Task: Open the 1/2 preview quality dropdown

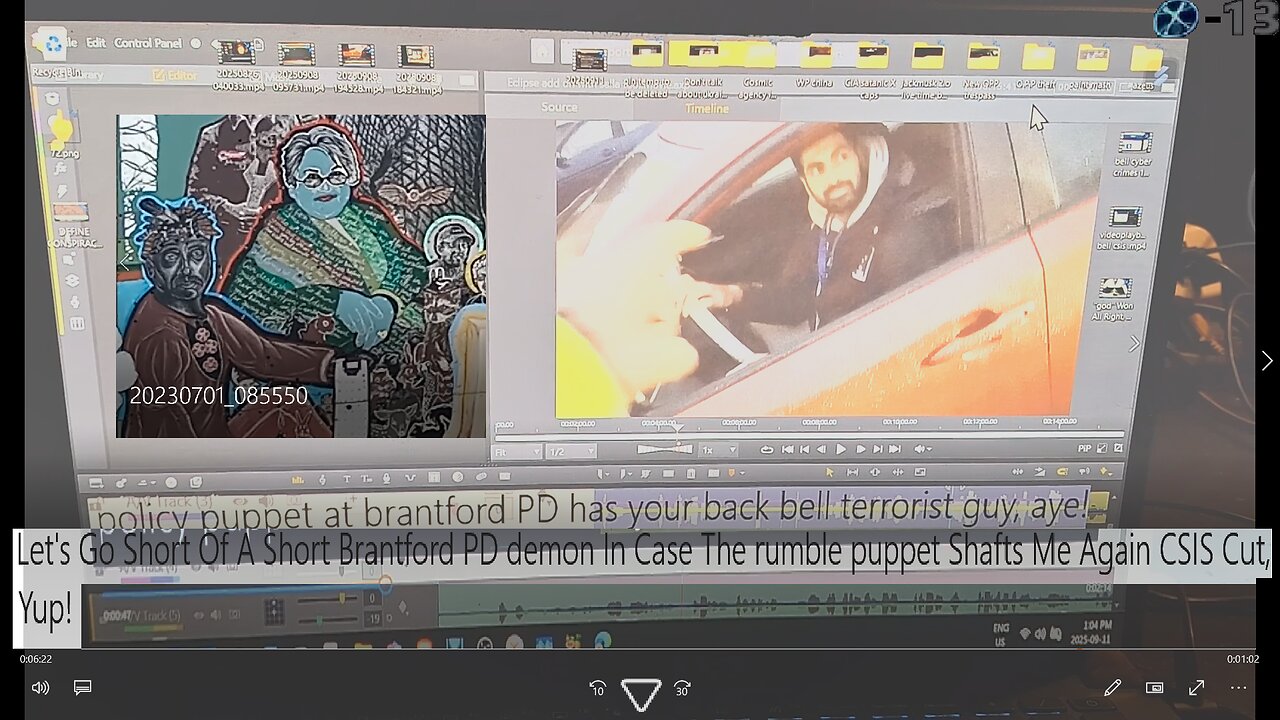Action: (x=571, y=452)
